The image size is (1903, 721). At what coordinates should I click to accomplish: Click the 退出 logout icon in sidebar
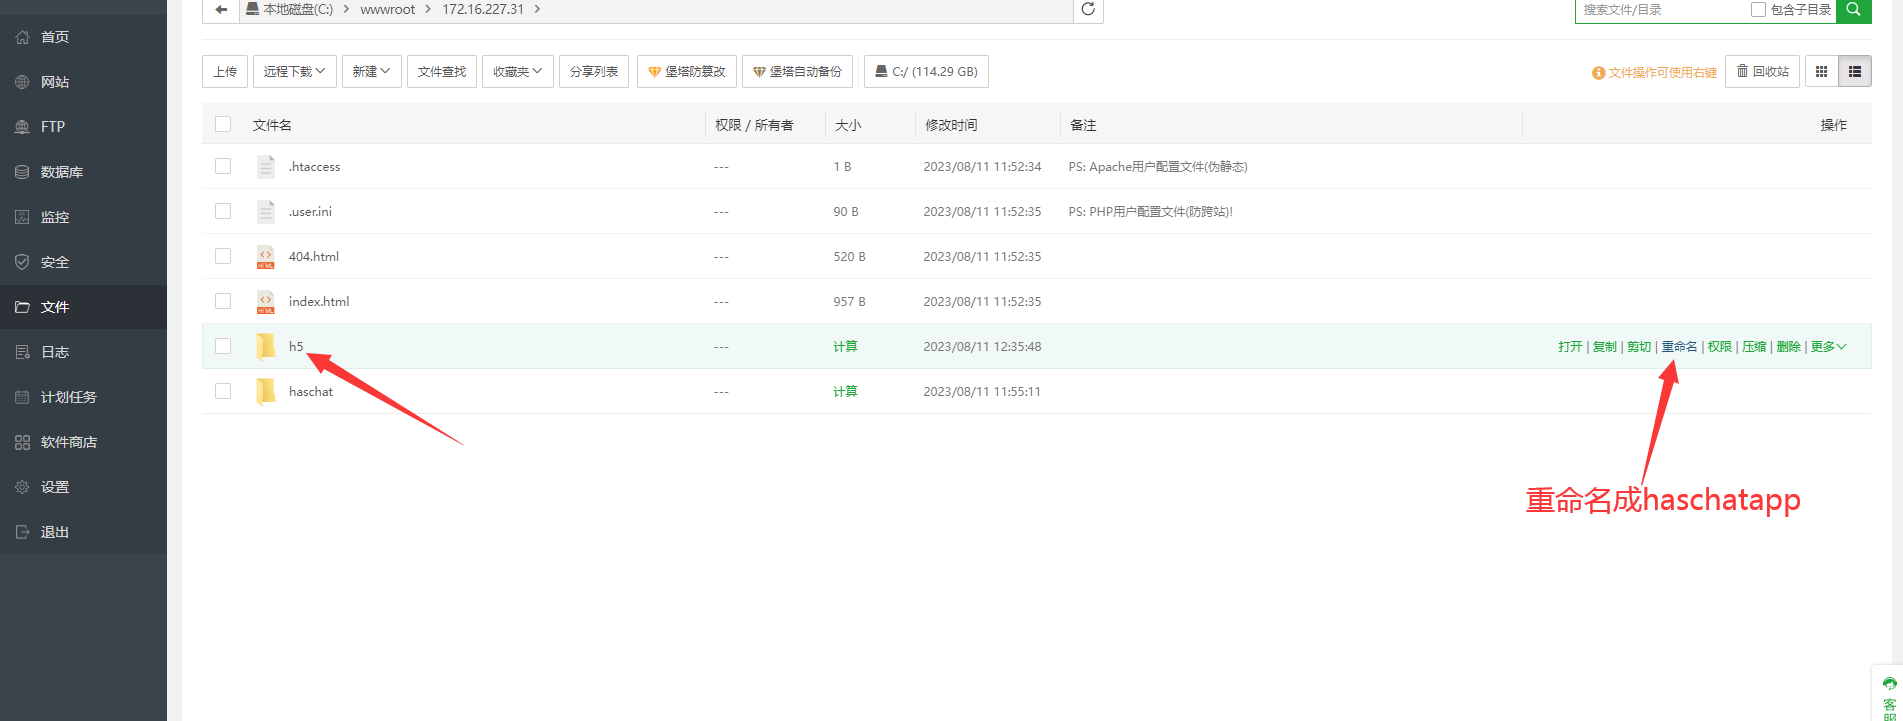(x=22, y=532)
